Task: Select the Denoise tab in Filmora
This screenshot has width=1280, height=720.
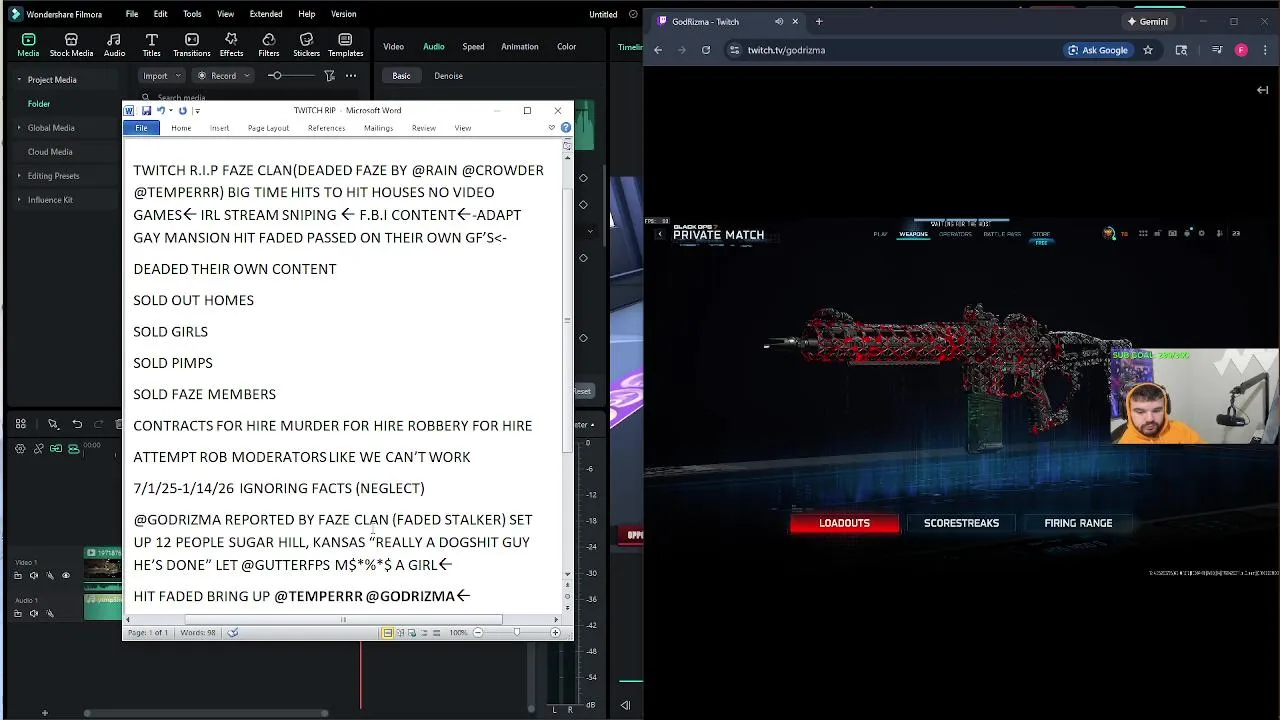Action: (x=448, y=76)
